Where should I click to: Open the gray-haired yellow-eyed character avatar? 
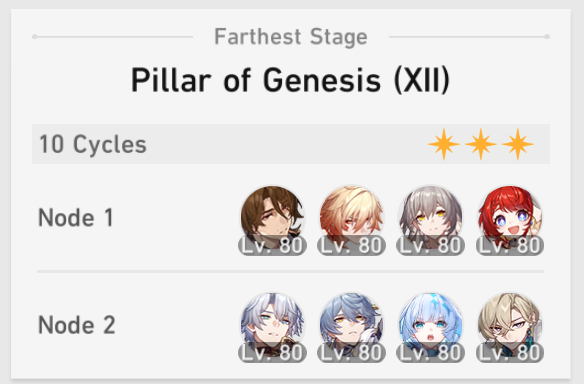431,218
